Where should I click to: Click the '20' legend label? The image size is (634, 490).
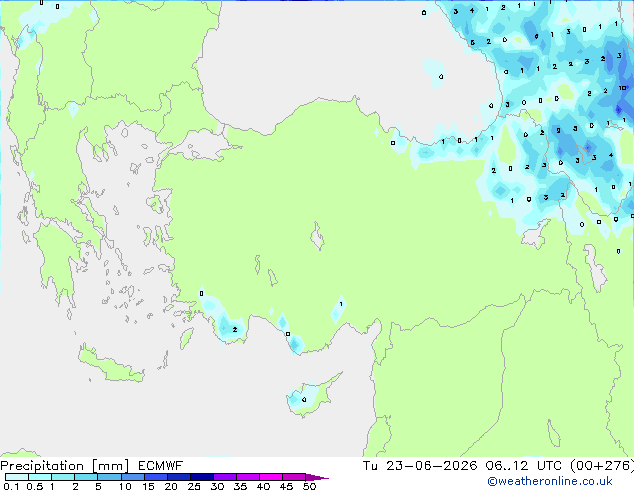click(x=171, y=486)
